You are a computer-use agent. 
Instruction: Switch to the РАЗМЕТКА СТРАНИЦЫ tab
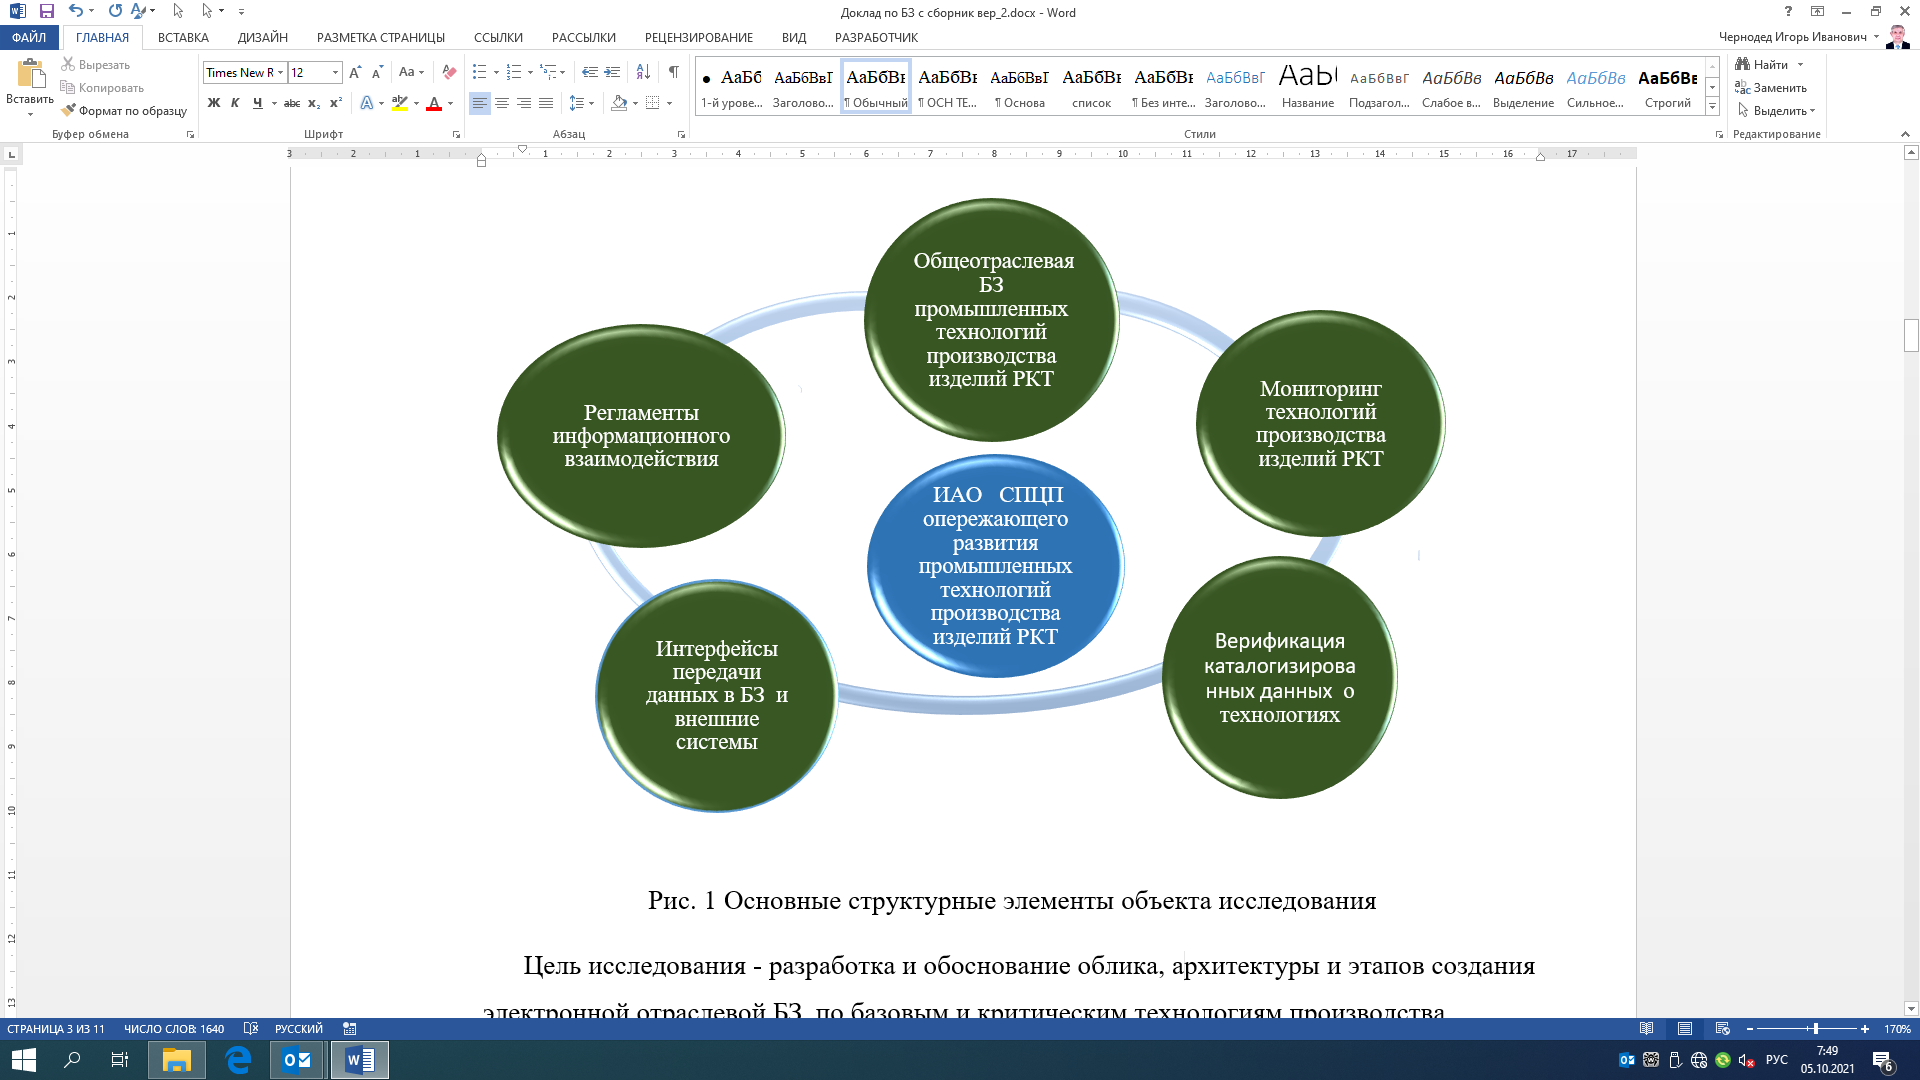coord(381,38)
